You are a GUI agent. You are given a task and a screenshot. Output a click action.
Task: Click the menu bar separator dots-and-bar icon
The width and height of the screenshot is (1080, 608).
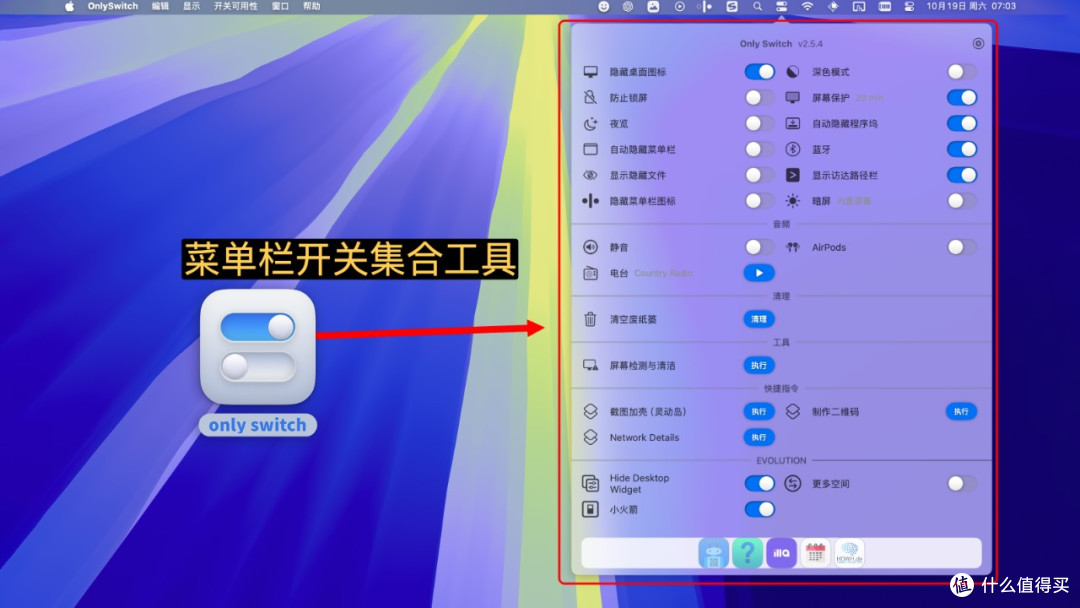pos(704,6)
